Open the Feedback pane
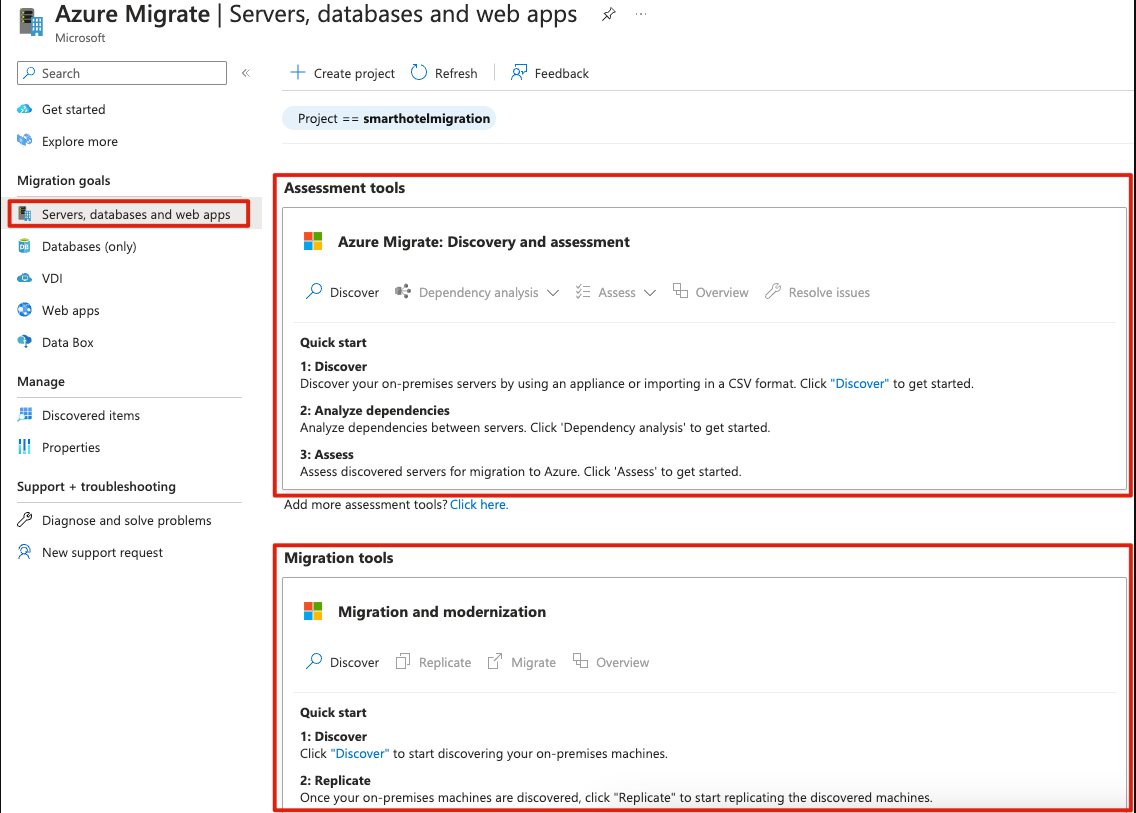Screen dimensions: 1136x813 tap(550, 73)
